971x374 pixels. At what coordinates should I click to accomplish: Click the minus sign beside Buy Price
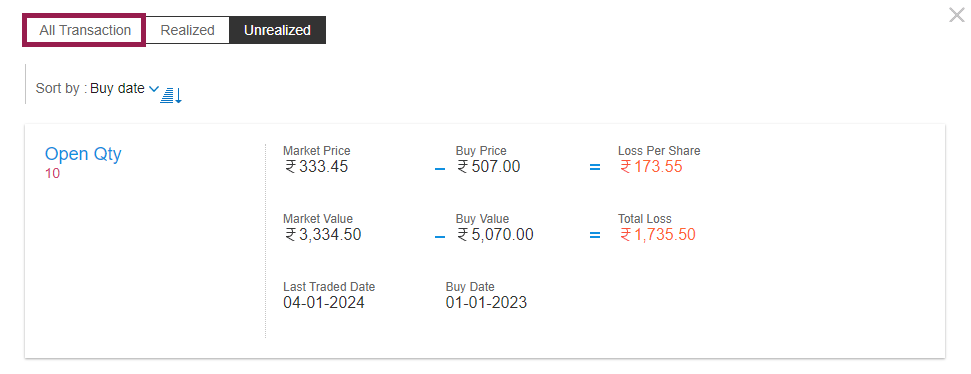440,168
